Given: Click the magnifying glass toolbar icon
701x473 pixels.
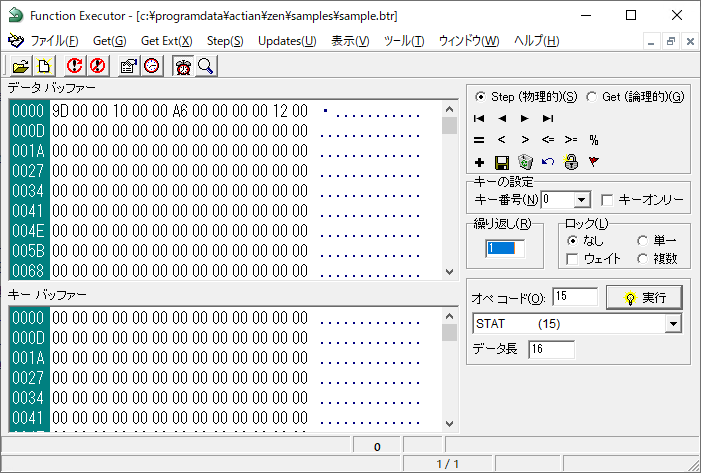Looking at the screenshot, I should tap(206, 66).
